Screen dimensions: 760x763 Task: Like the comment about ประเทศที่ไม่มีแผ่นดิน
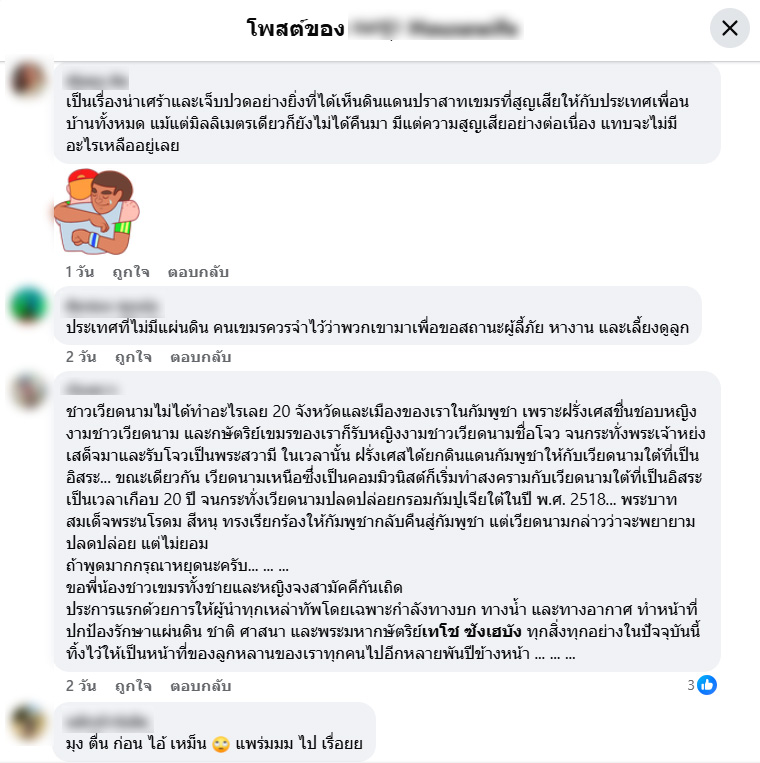click(x=133, y=357)
